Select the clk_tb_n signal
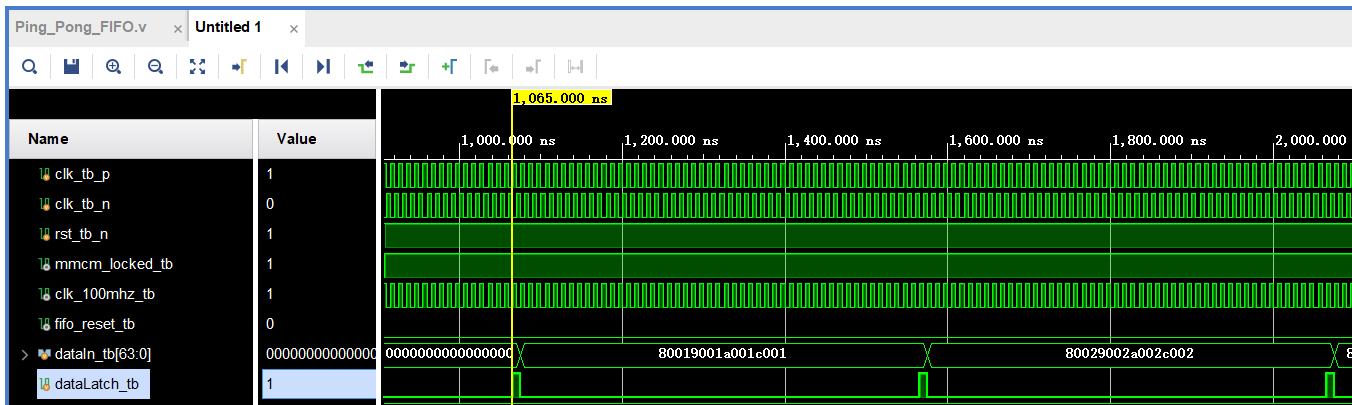 [82, 204]
